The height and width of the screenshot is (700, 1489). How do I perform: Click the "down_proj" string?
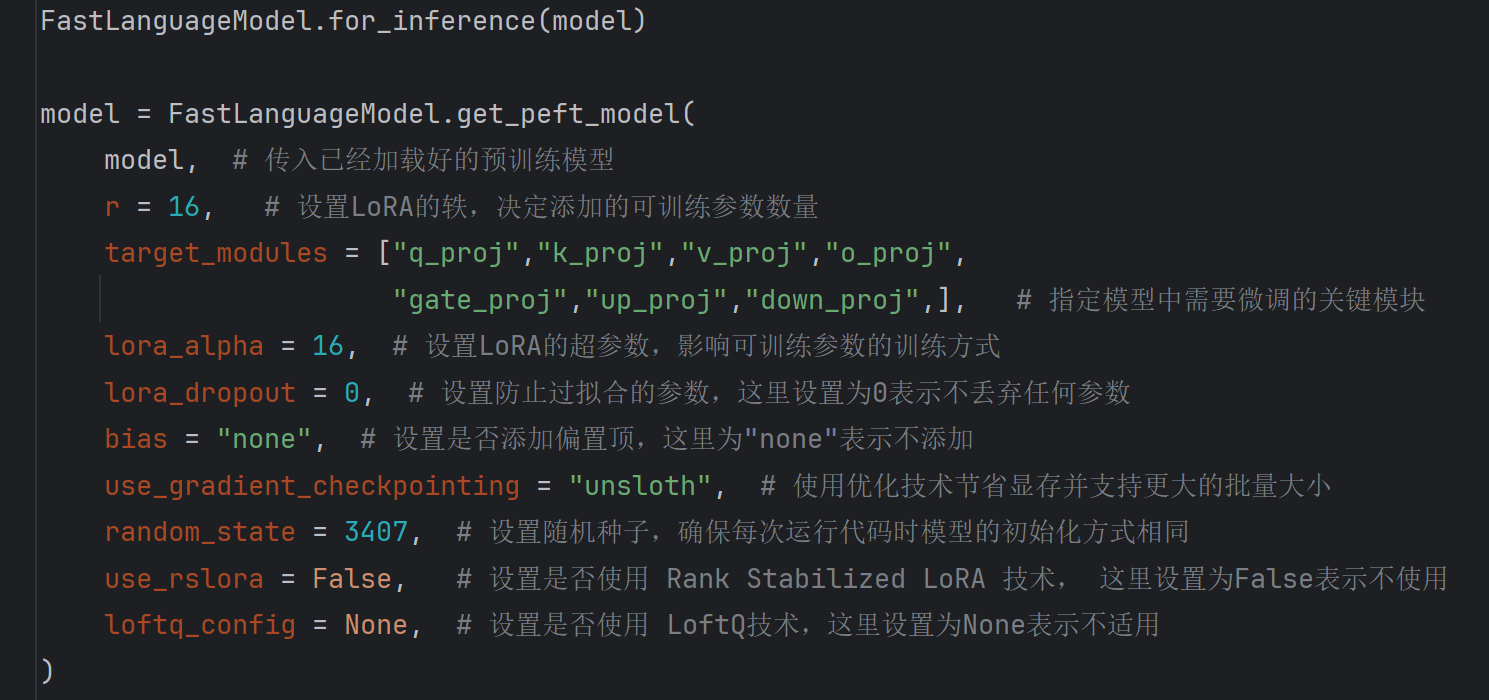tap(834, 300)
